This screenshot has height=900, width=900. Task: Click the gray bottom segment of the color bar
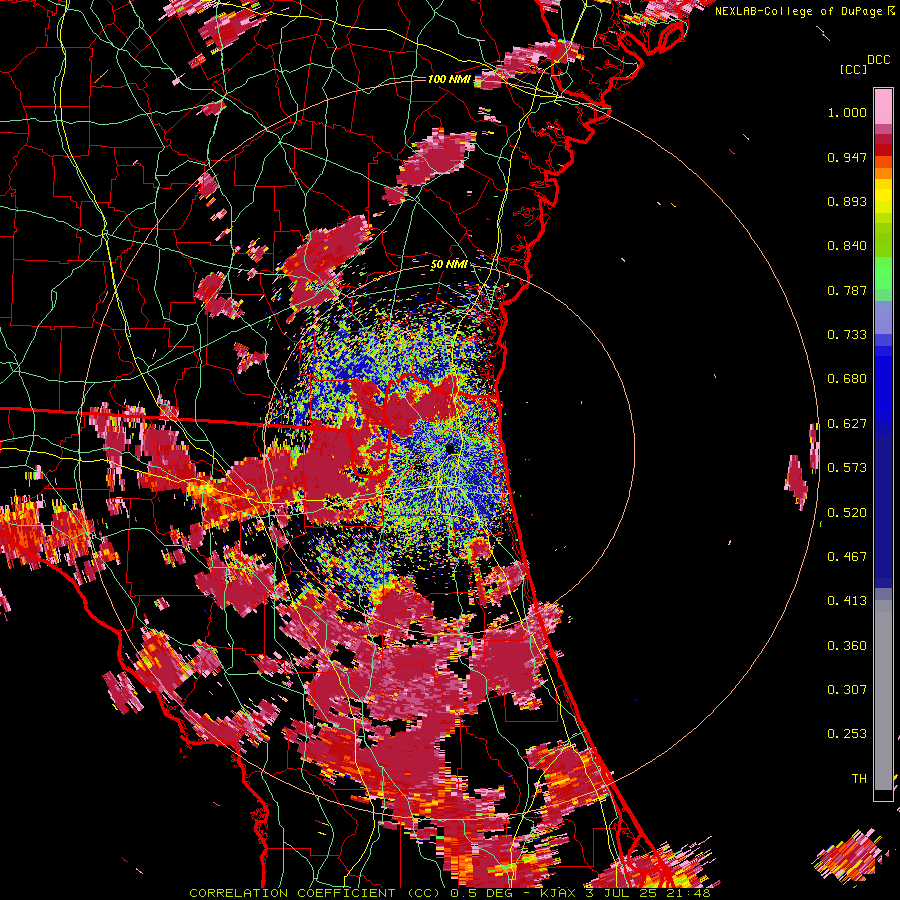(883, 695)
